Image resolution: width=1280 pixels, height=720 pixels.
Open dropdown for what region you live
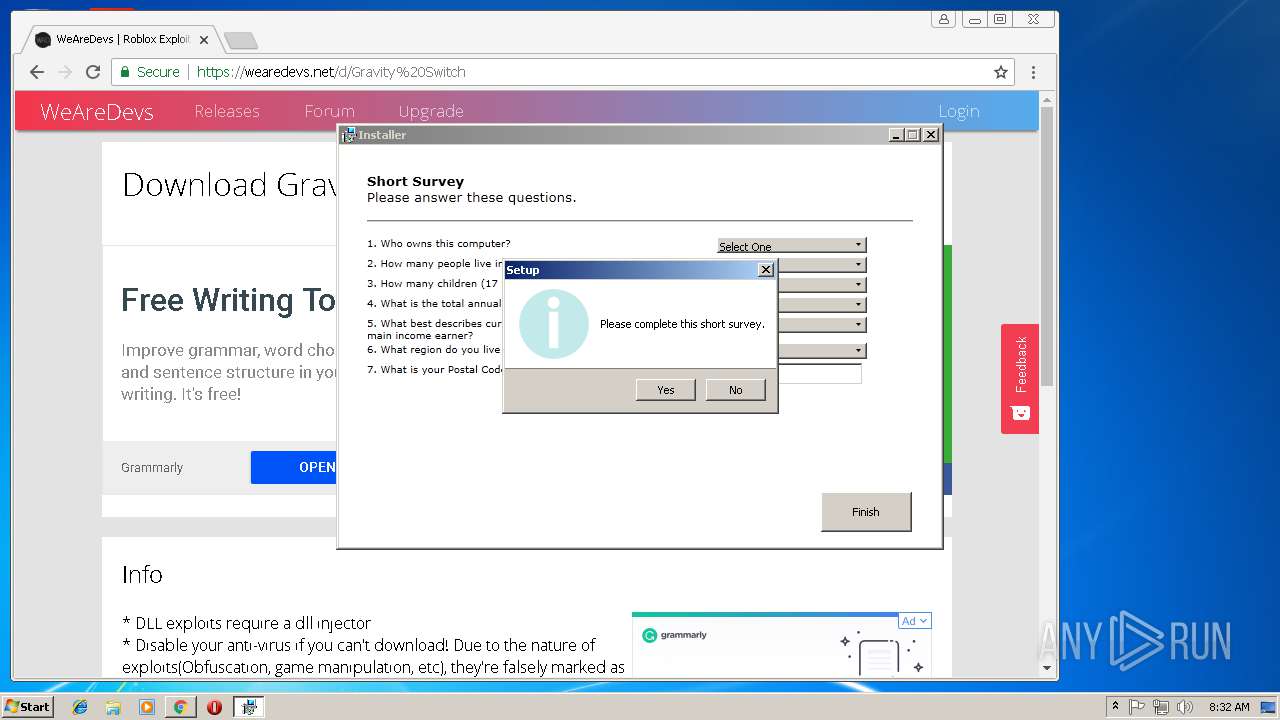821,351
